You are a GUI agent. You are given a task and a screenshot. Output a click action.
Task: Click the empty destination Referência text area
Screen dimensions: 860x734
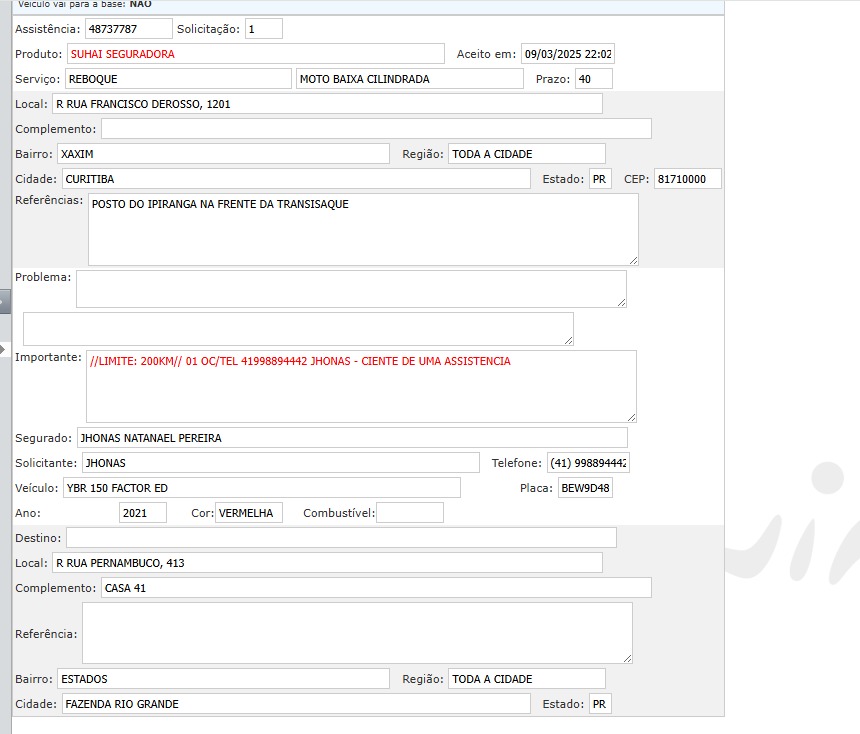(357, 633)
